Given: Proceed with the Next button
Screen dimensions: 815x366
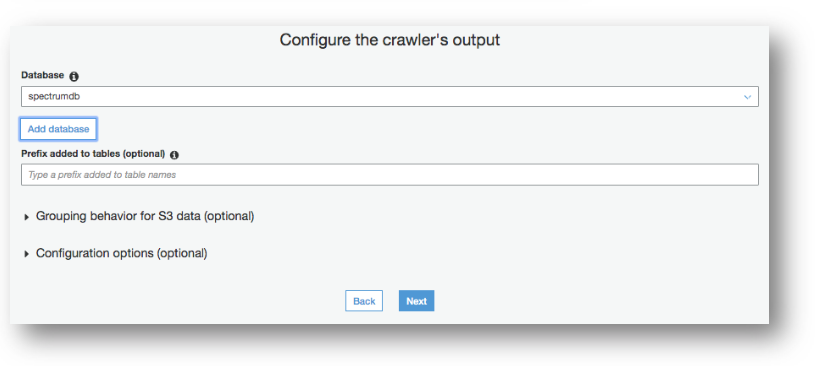Looking at the screenshot, I should 416,301.
